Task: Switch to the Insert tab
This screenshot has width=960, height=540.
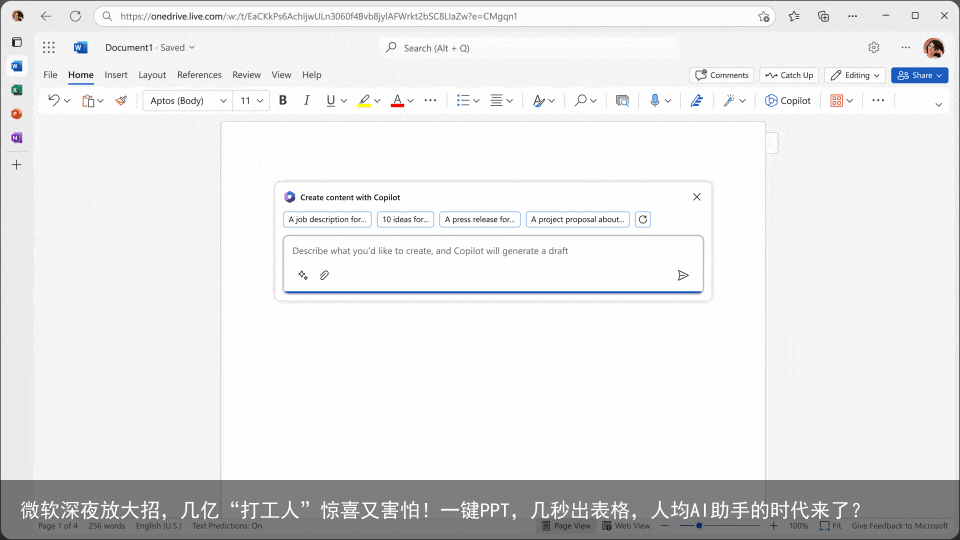Action: pyautogui.click(x=116, y=75)
